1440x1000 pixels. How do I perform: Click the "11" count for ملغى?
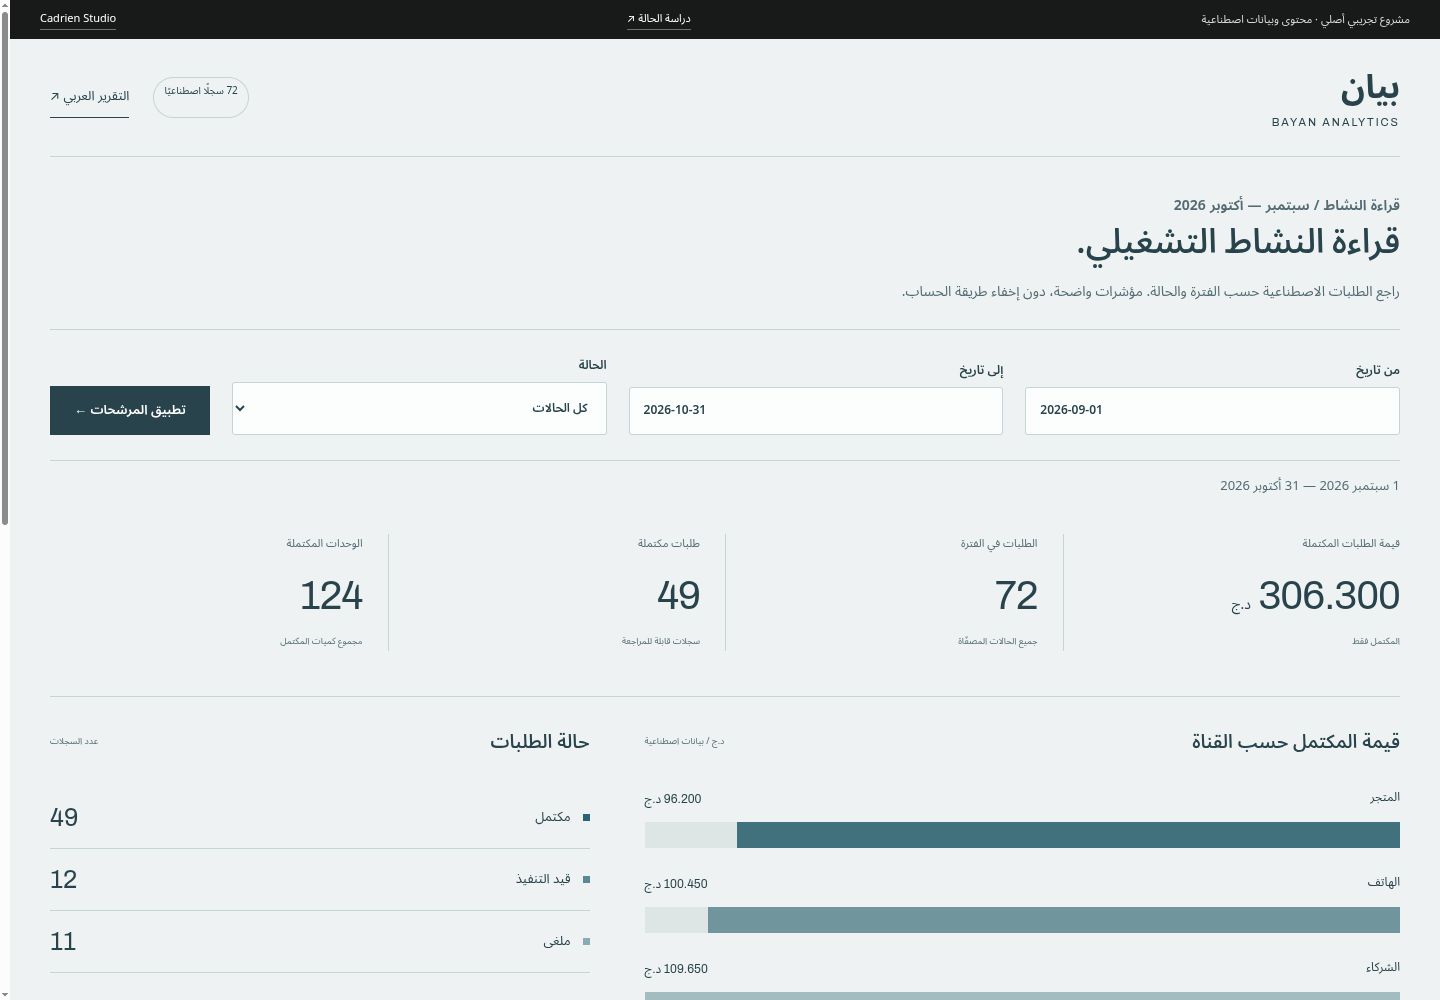coord(63,942)
